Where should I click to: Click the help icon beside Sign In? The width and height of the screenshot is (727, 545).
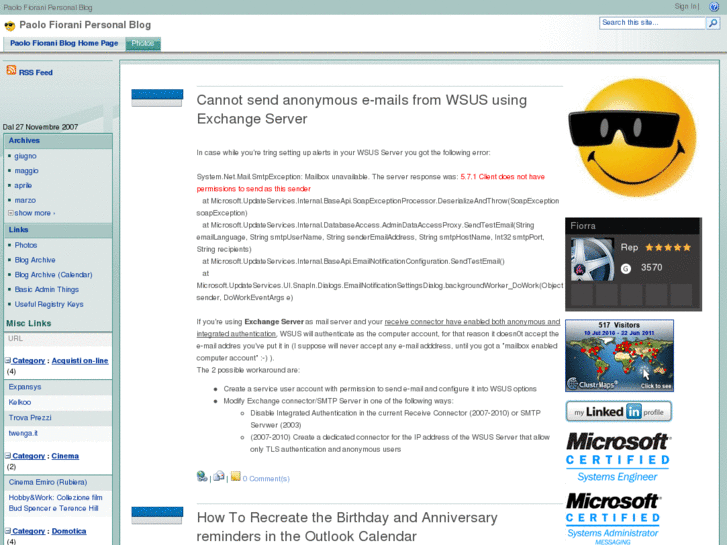tap(714, 6)
